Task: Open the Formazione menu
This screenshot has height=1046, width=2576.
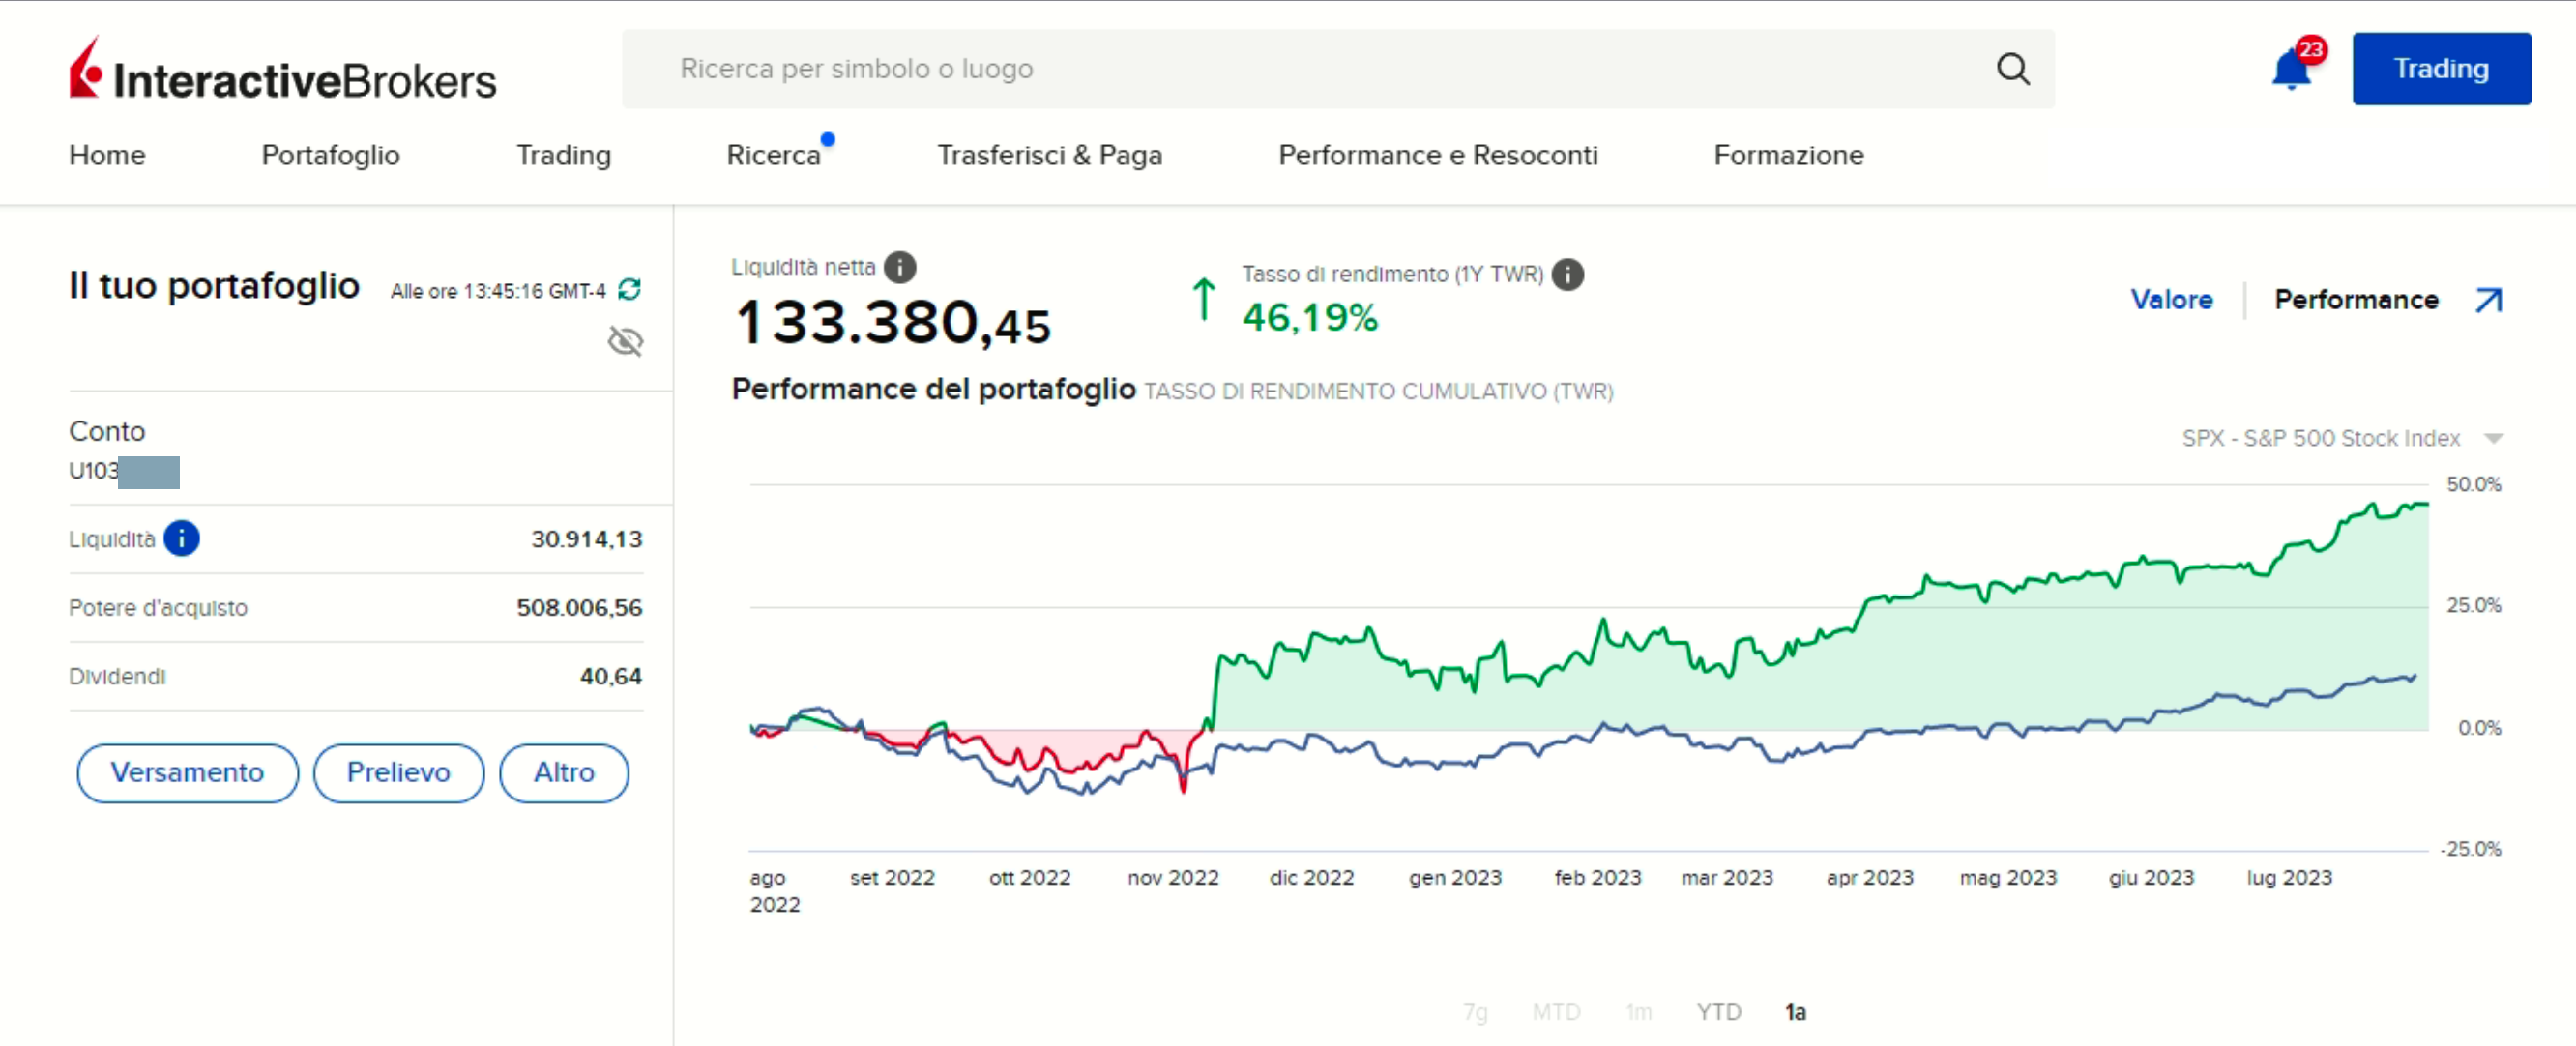Action: click(x=1789, y=155)
